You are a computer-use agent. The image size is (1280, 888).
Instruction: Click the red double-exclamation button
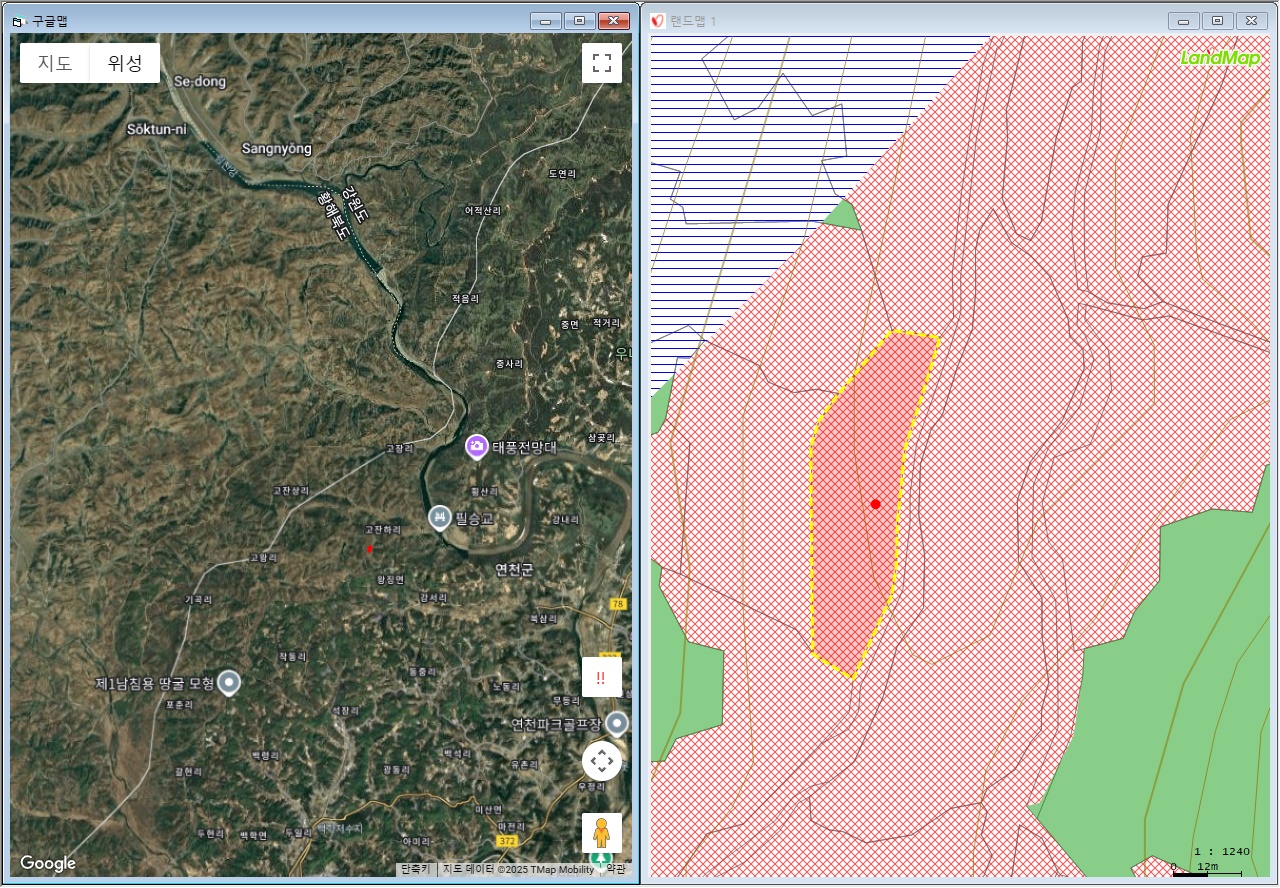pyautogui.click(x=602, y=678)
